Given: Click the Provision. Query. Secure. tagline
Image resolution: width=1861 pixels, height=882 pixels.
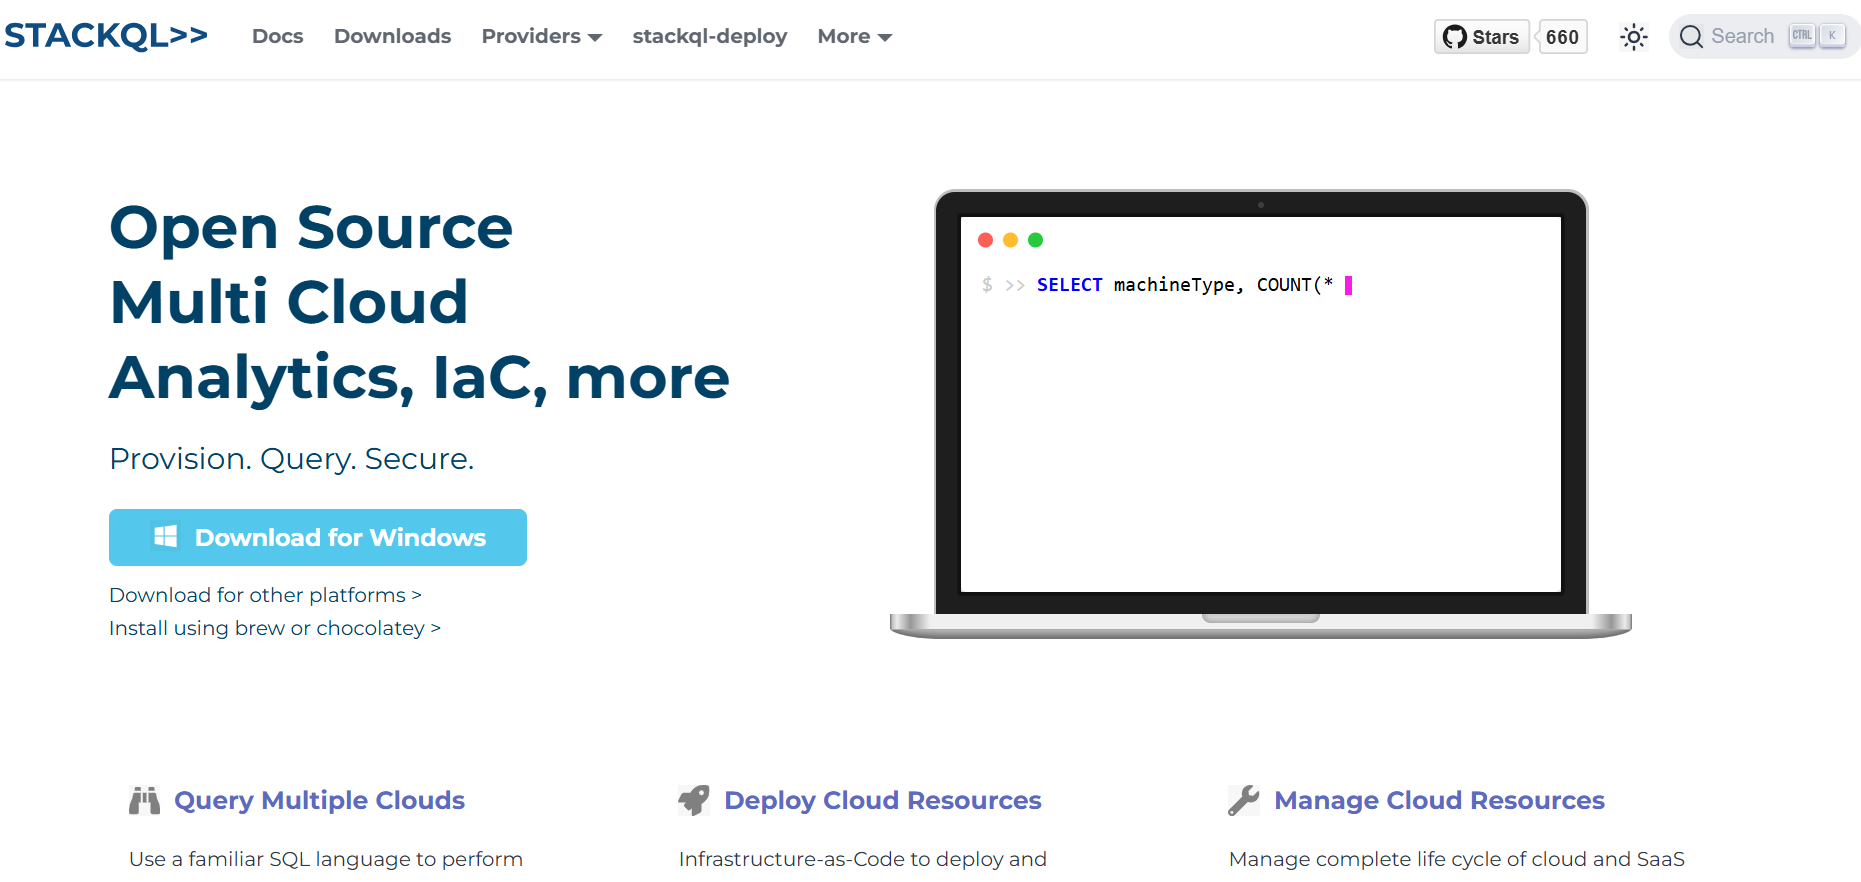Looking at the screenshot, I should [291, 459].
